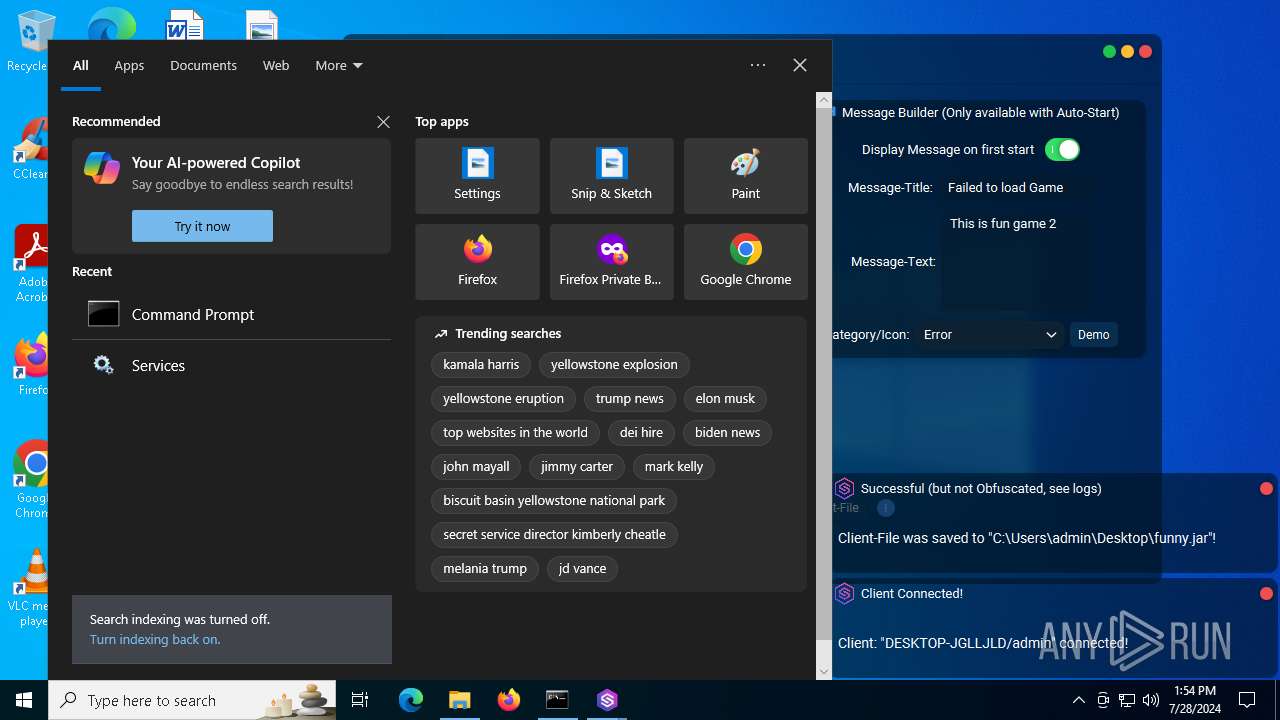Viewport: 1280px width, 720px height.
Task: Switch to Command Prompt taskbar icon
Action: 557,700
